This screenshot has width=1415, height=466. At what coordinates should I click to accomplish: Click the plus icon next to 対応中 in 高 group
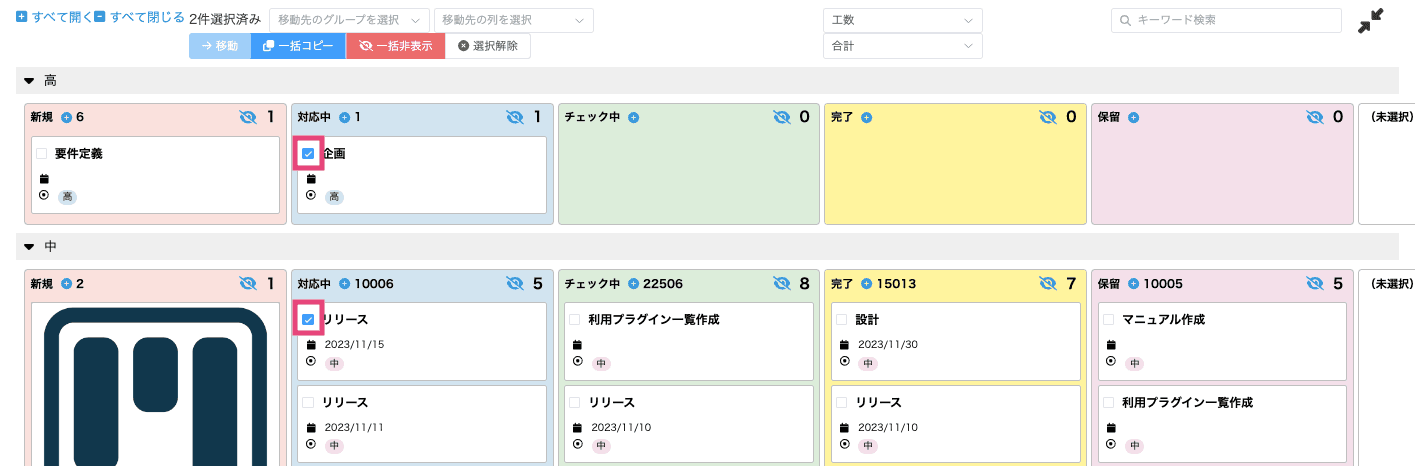click(344, 117)
